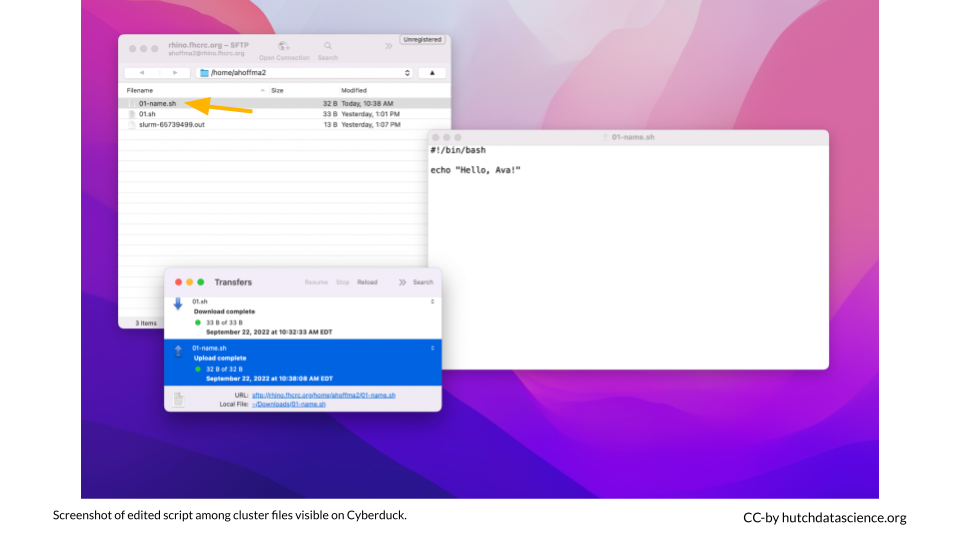Click the blue download arrow for 01.sh
The width and height of the screenshot is (960, 540).
(178, 304)
